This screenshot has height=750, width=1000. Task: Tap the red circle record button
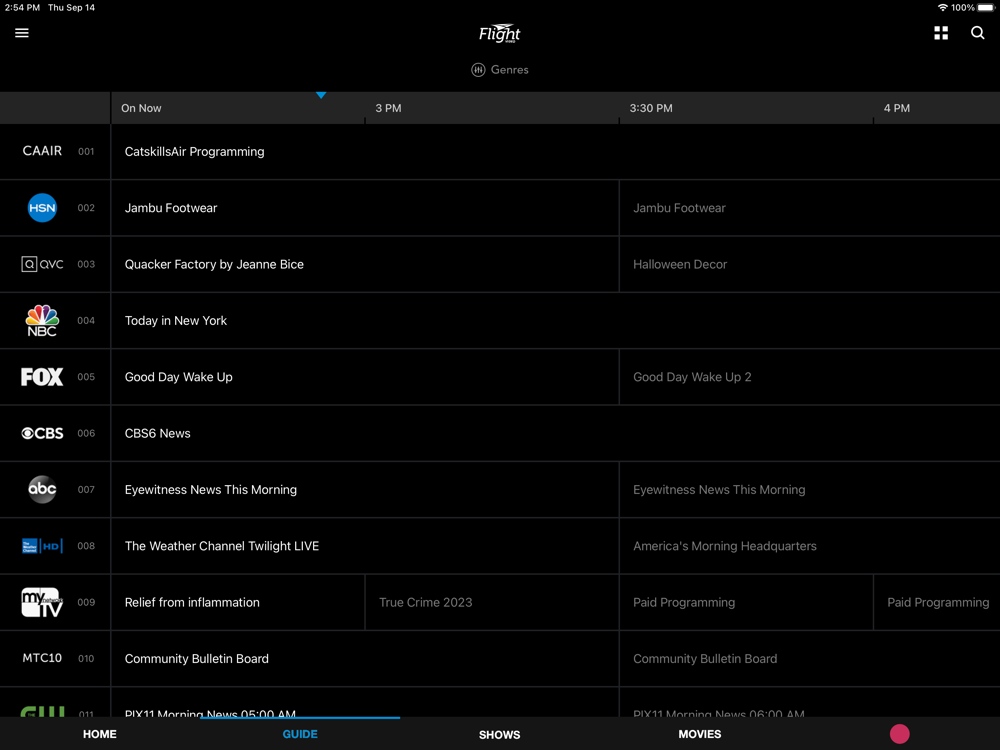coord(899,734)
